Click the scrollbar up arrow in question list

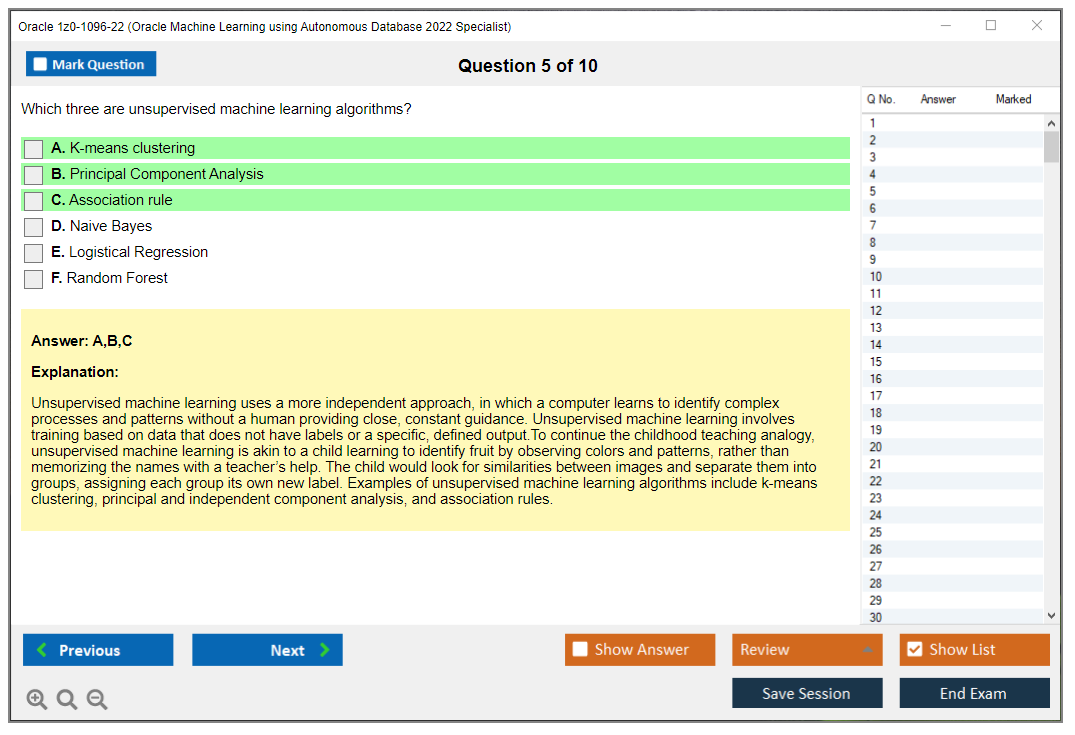[1051, 122]
